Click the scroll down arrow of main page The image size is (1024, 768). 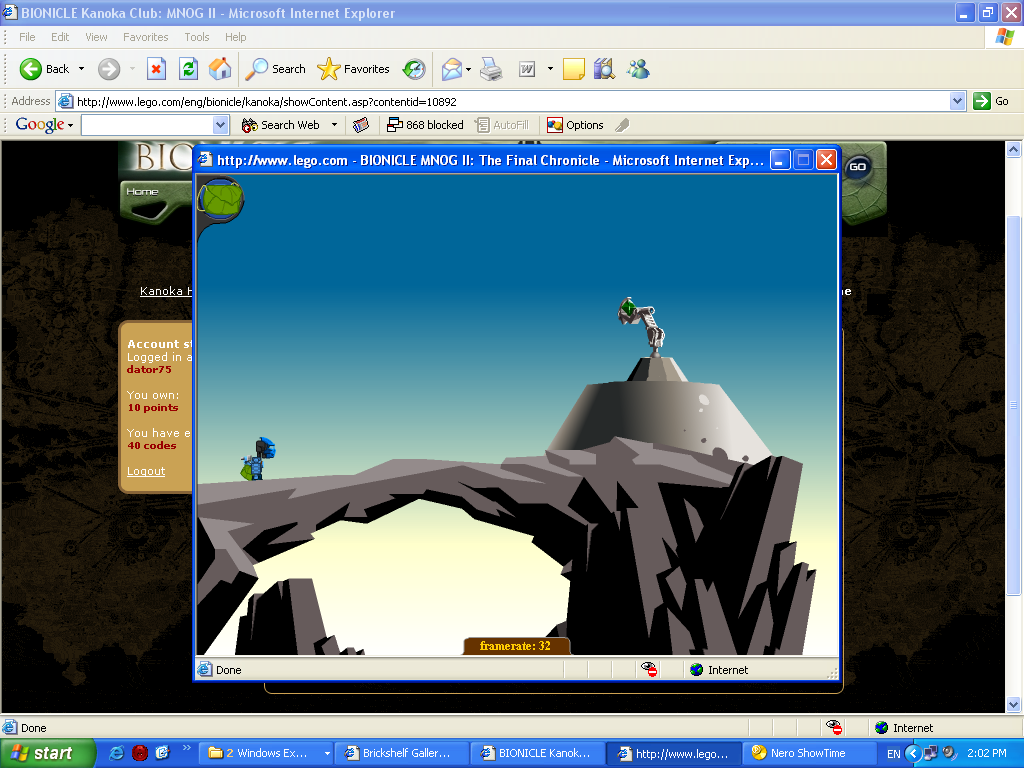[1014, 705]
